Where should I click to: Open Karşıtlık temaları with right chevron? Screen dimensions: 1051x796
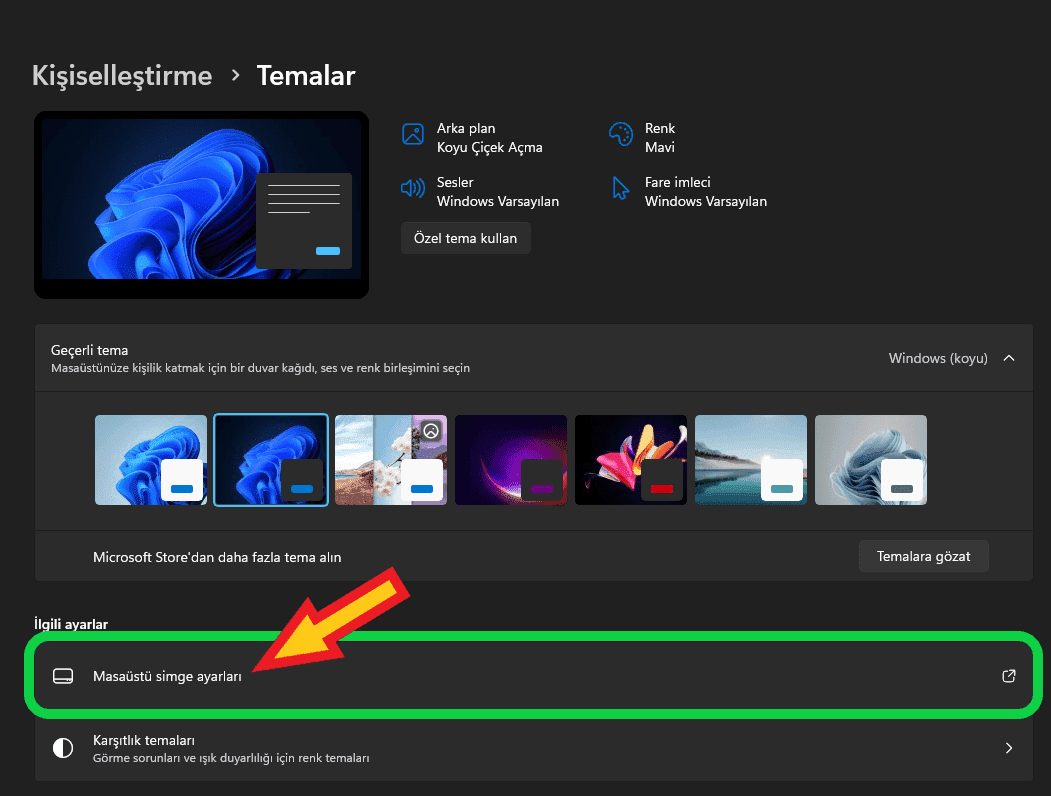(1009, 748)
